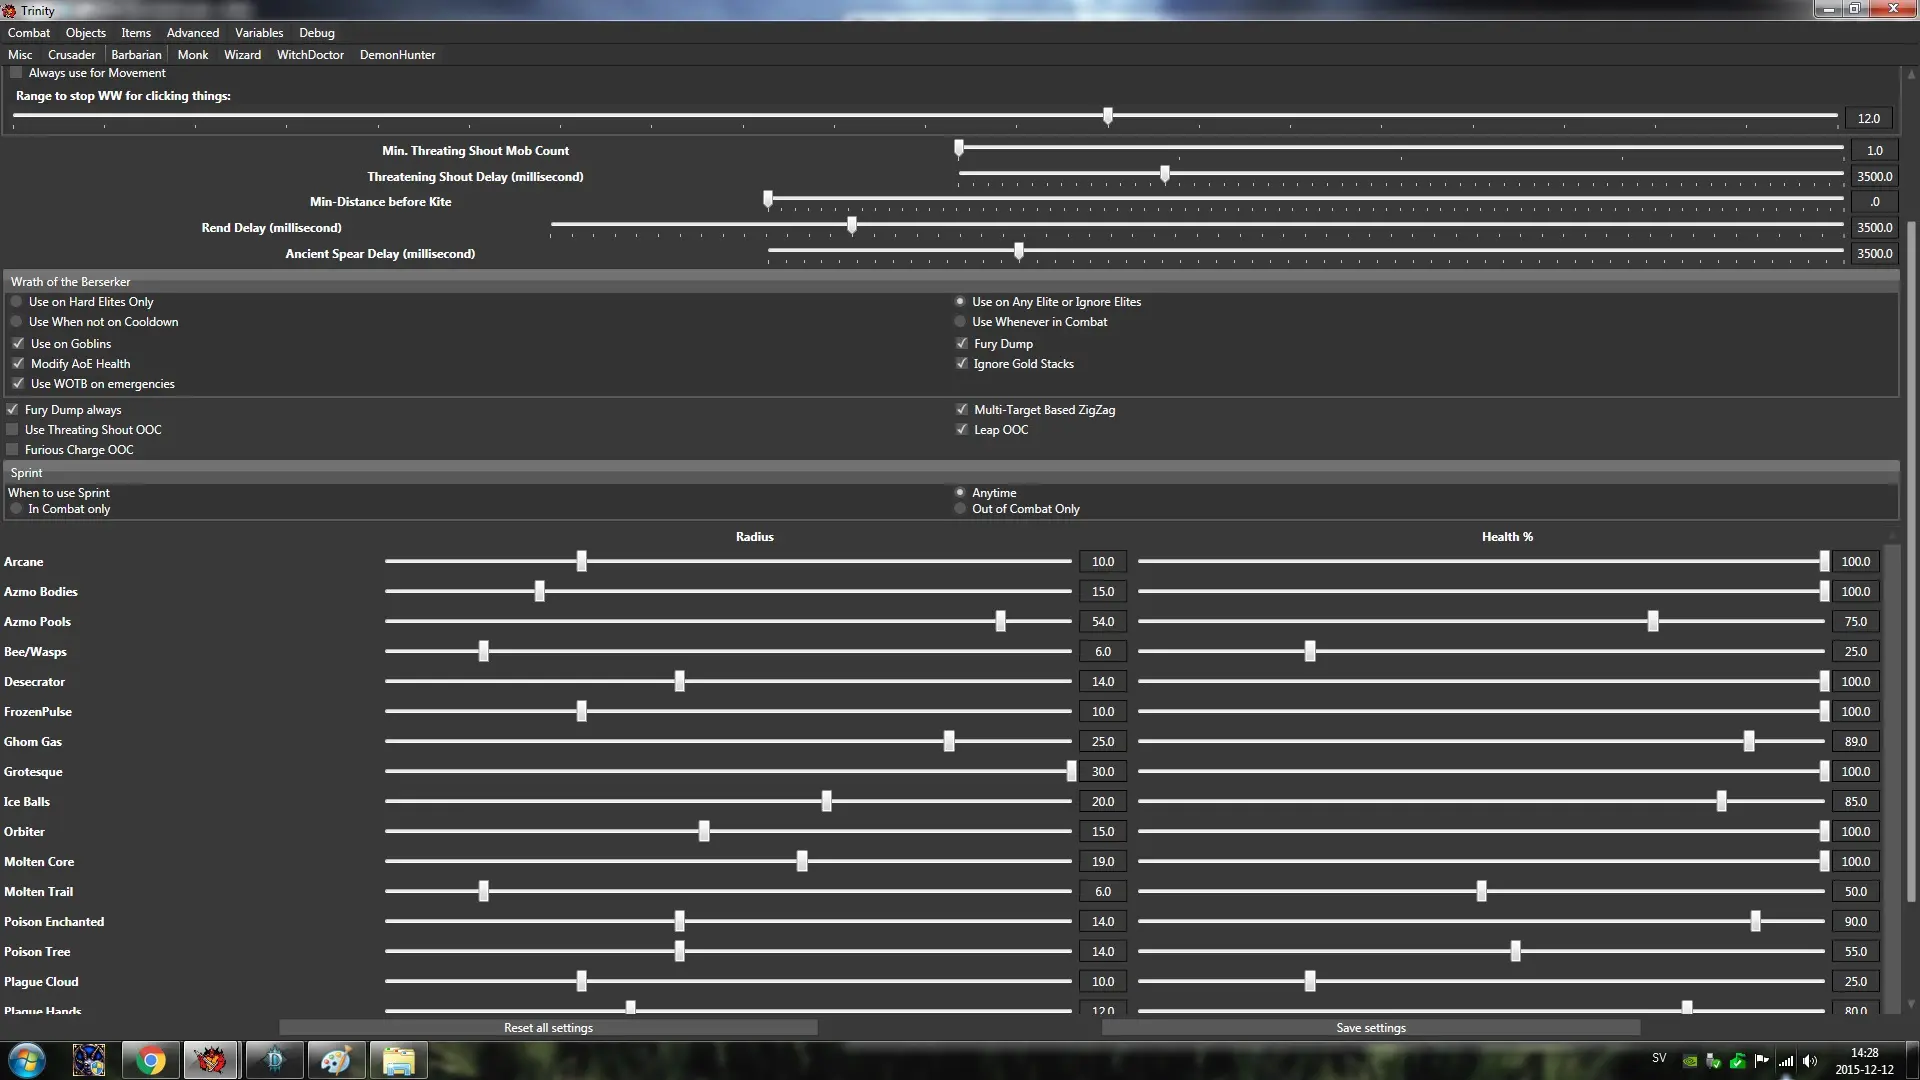The height and width of the screenshot is (1080, 1920).
Task: Switch to the WitchDoctor tab
Action: click(310, 55)
